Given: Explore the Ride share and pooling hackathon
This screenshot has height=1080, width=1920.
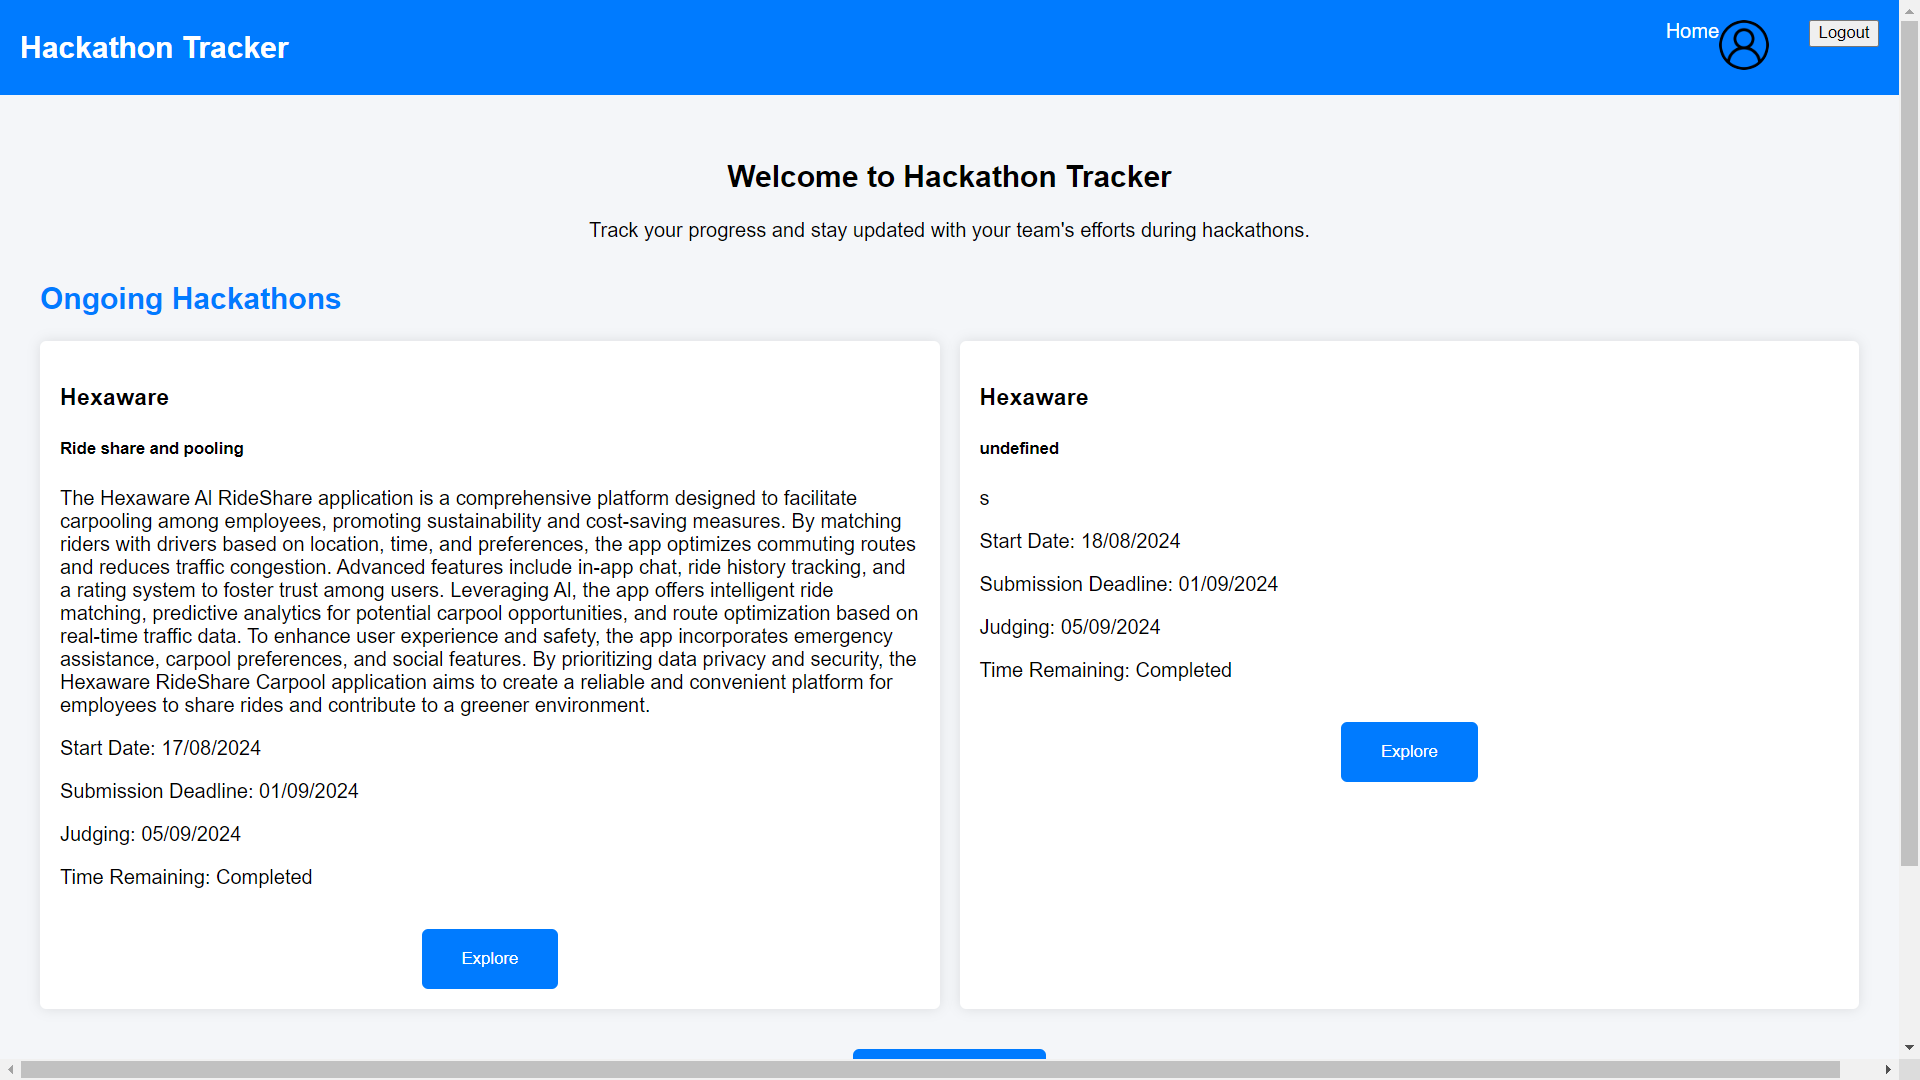Looking at the screenshot, I should (490, 958).
